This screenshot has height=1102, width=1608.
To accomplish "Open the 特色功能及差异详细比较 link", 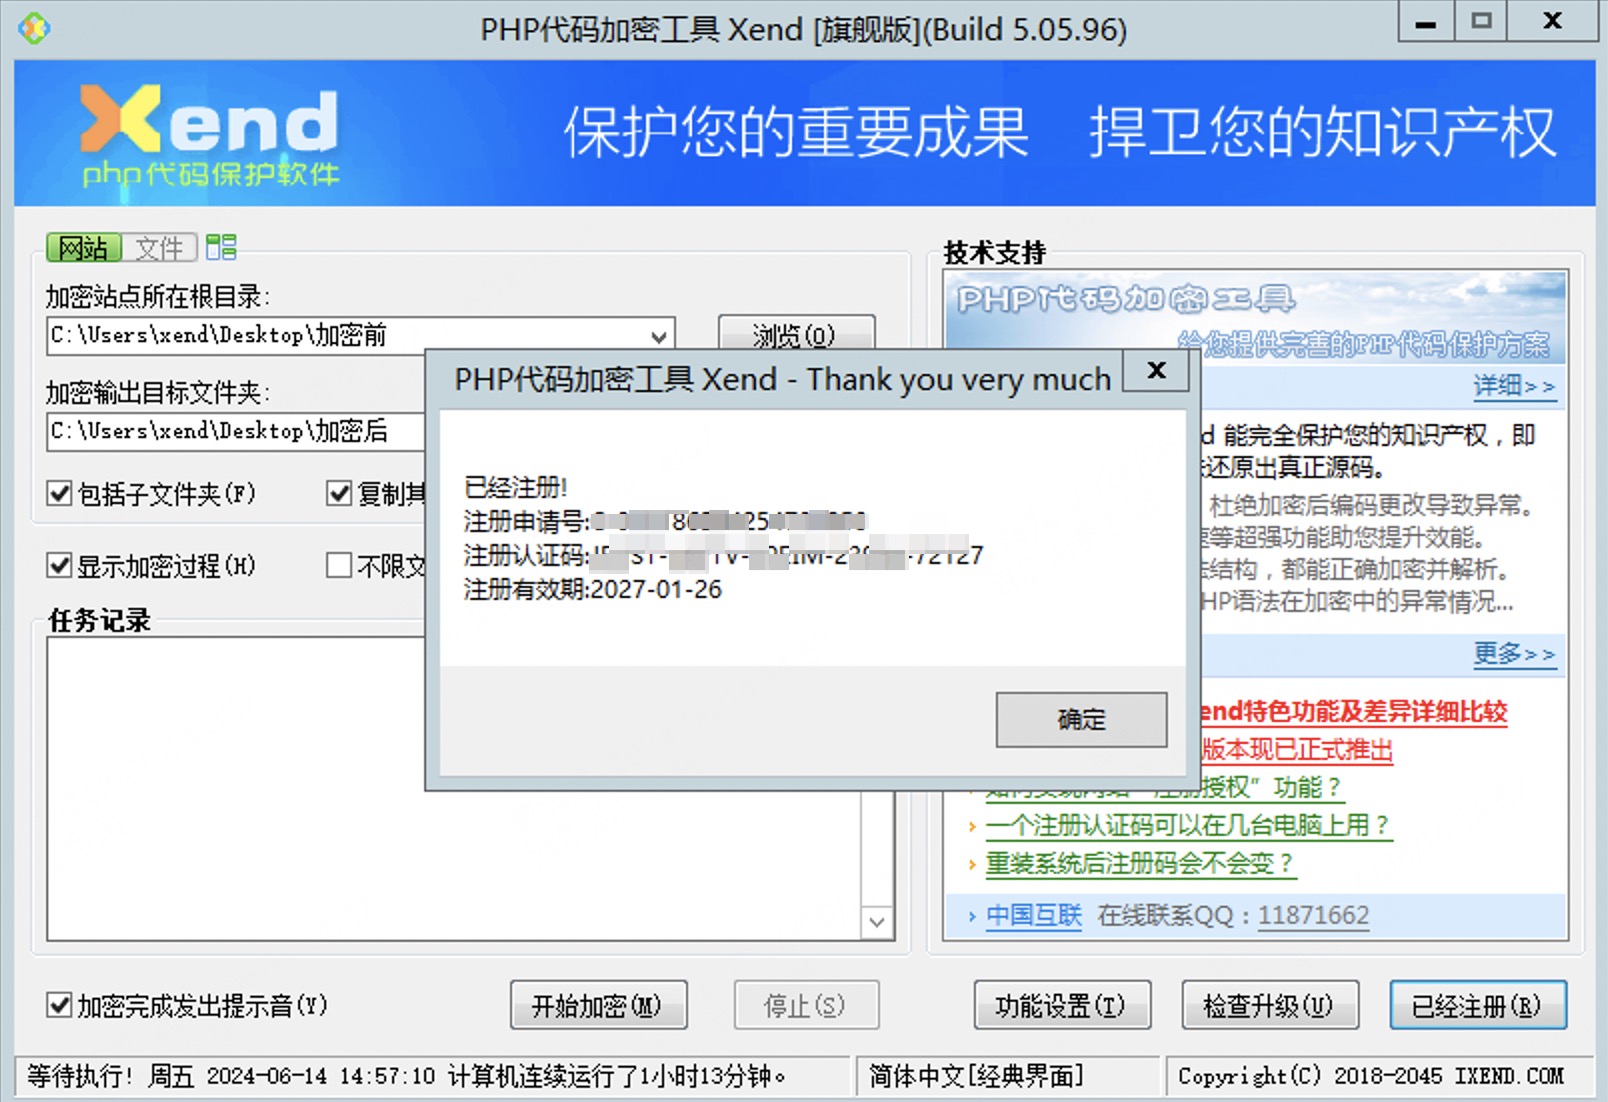I will point(1353,711).
